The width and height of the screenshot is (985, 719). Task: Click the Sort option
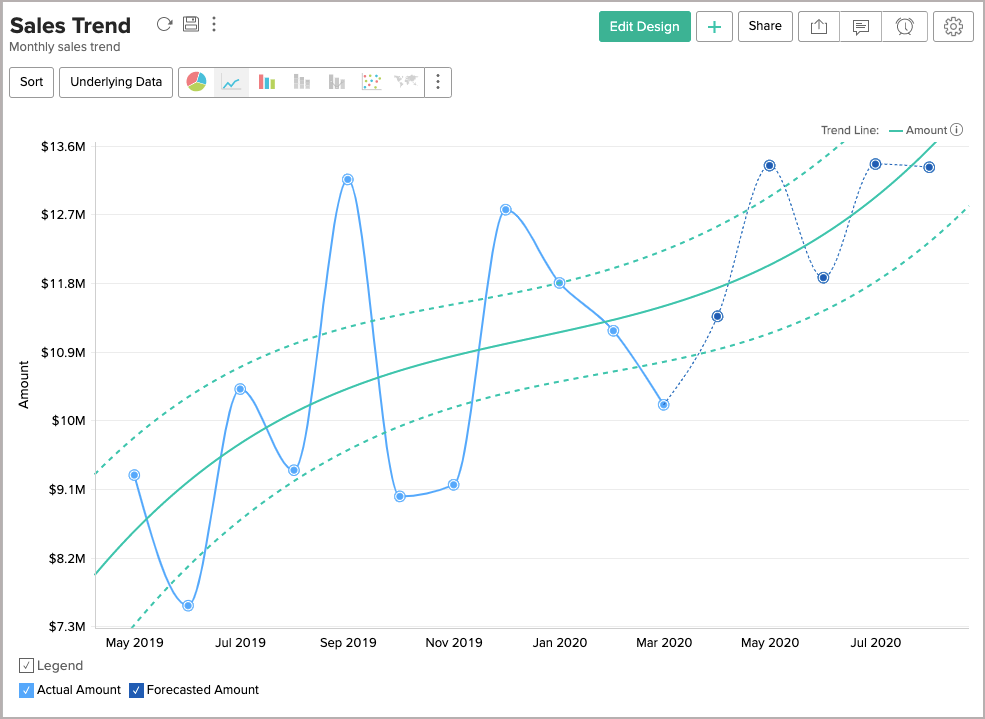31,82
